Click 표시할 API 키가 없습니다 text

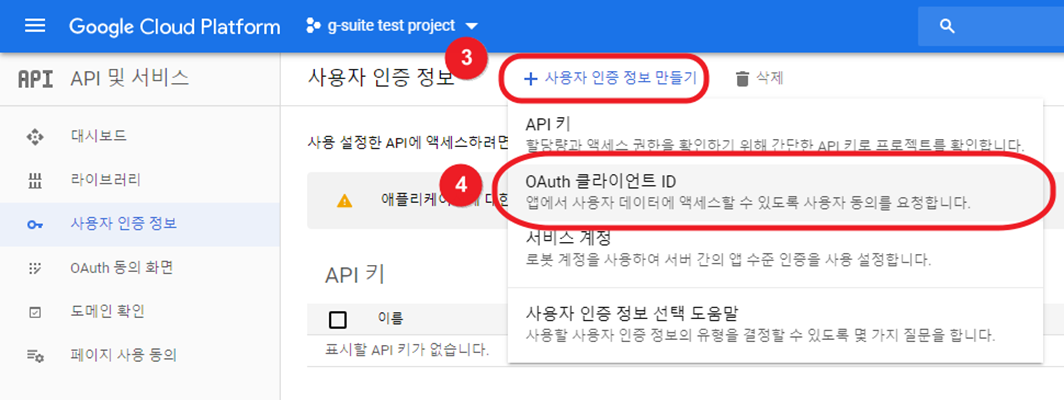tap(408, 351)
